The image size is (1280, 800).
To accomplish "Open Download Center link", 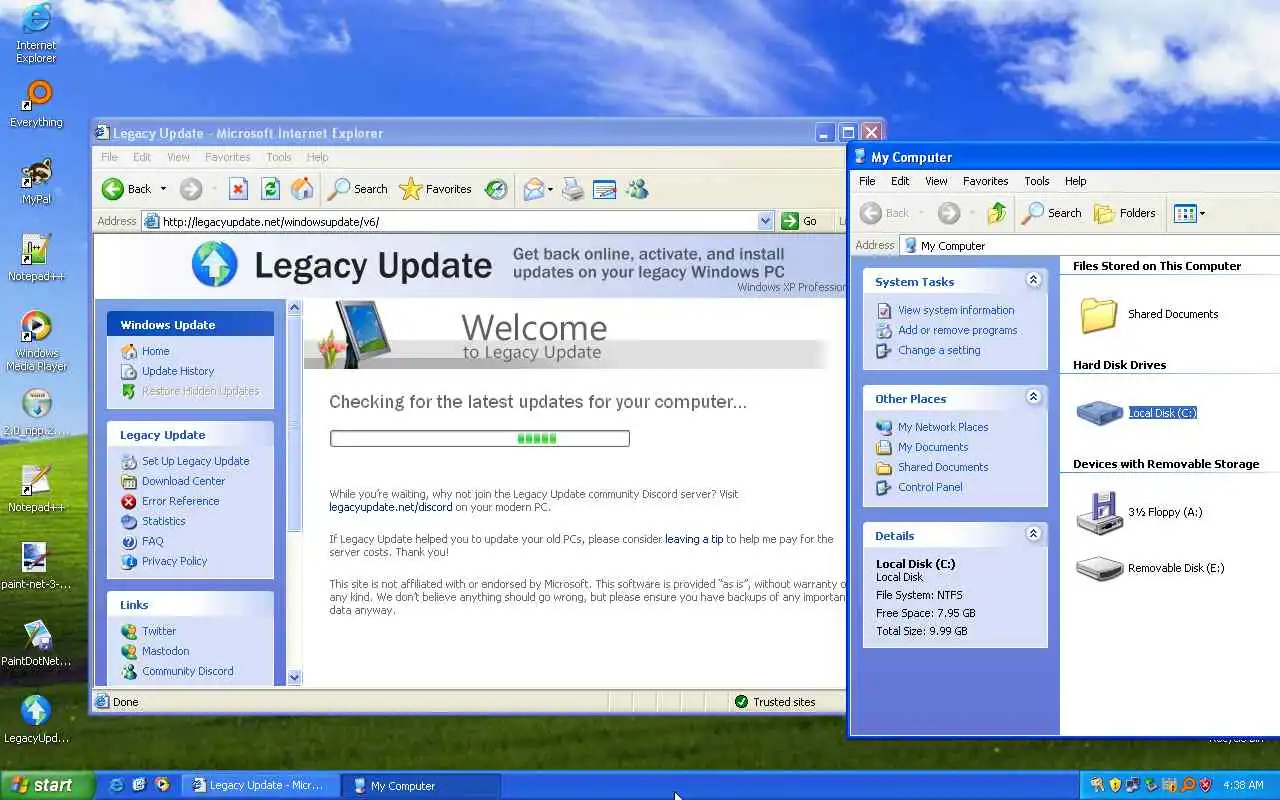I will 183,481.
